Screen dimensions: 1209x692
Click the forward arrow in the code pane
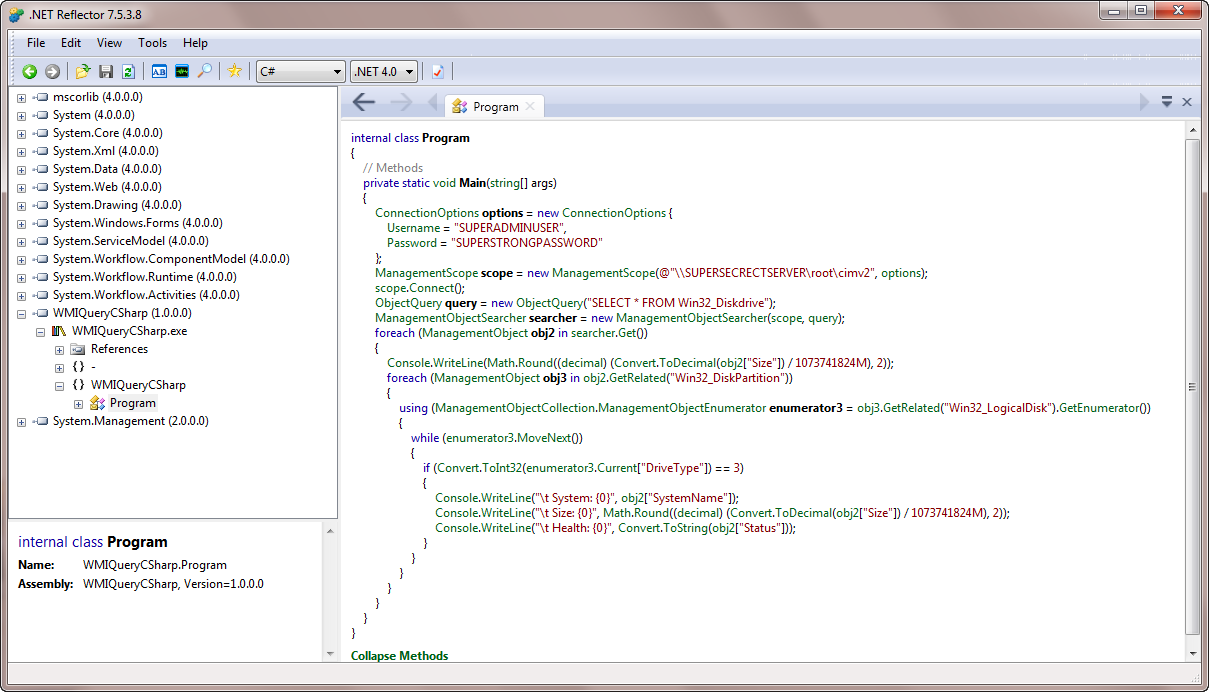(x=401, y=102)
